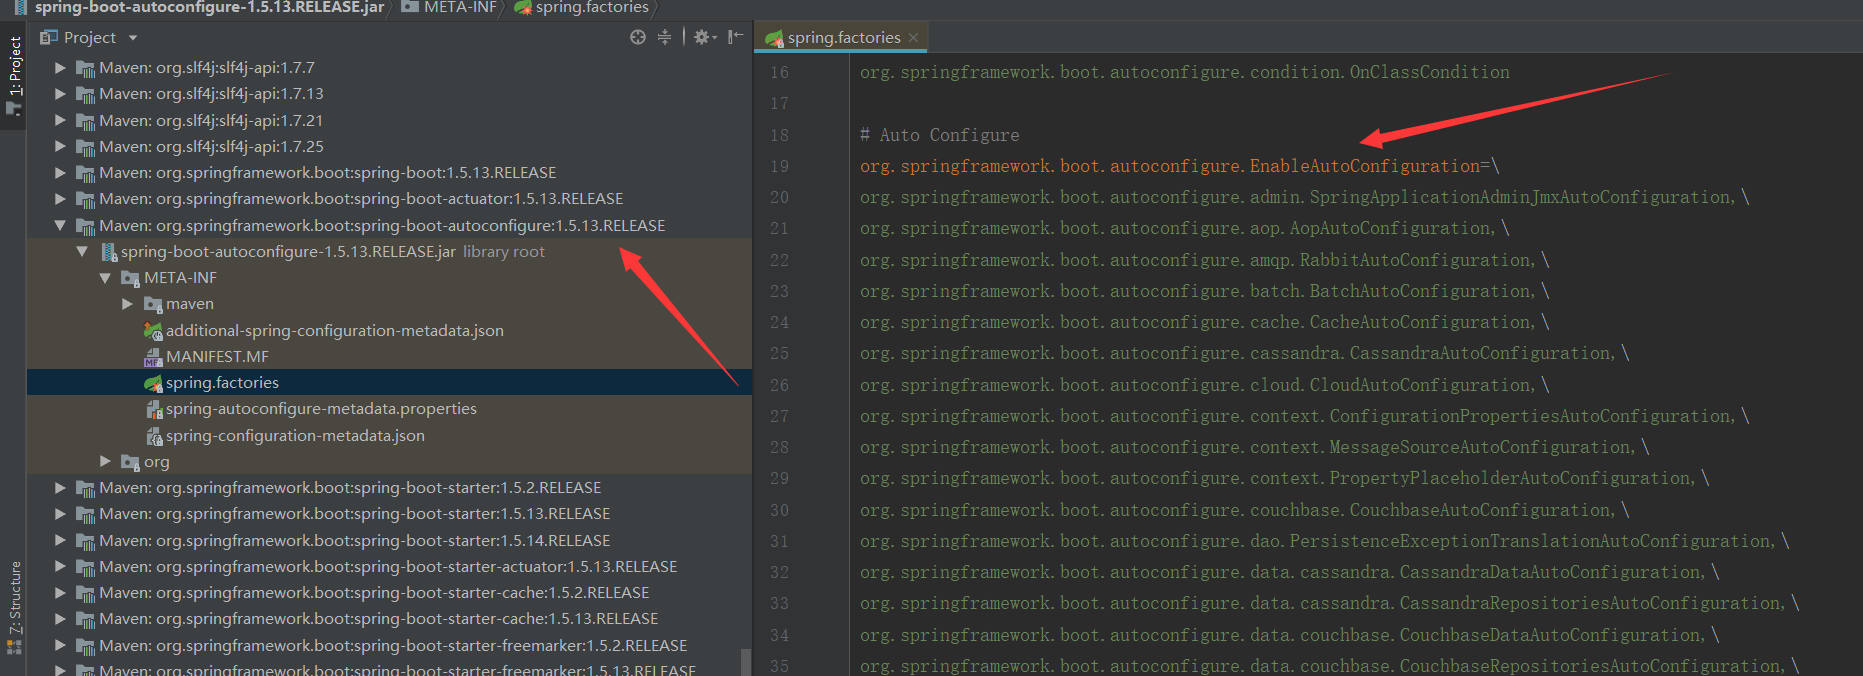Open the Project panel settings gear
This screenshot has height=676, width=1863.
(704, 37)
